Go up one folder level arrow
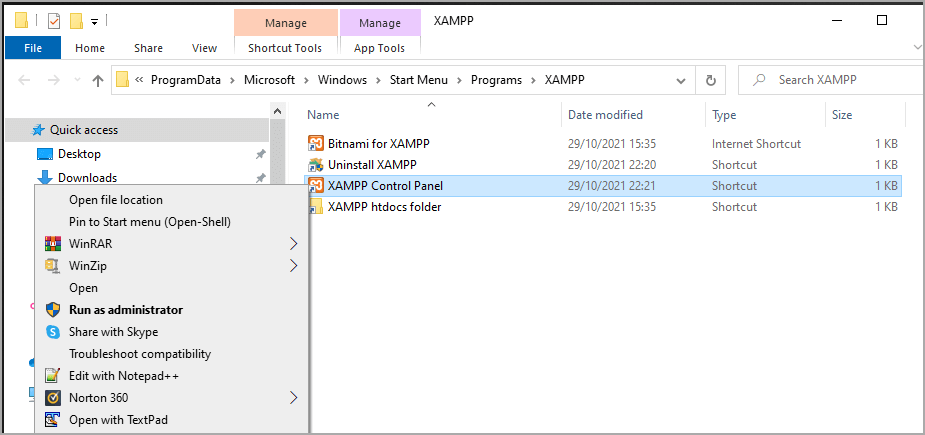925x435 pixels. click(x=98, y=80)
